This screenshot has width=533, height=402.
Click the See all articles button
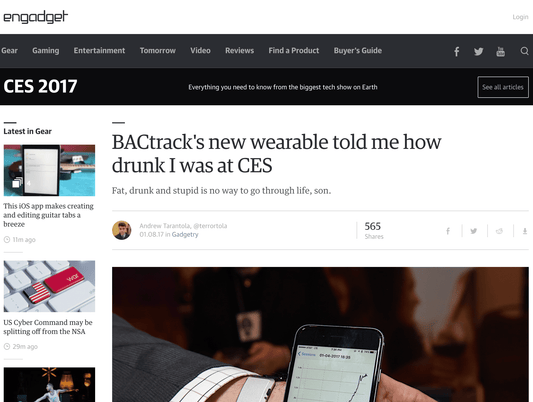point(503,87)
